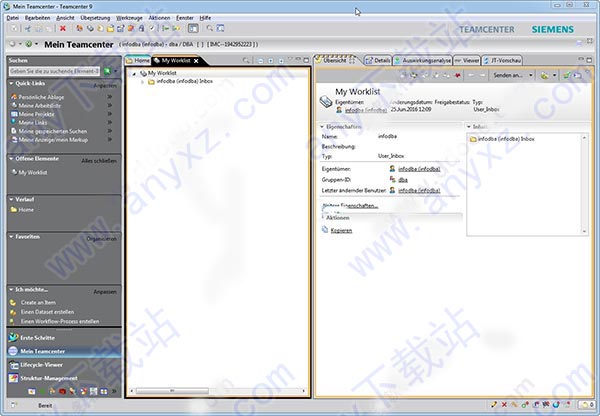
Task: Collapse the Quick-Links section
Action: click(x=11, y=83)
